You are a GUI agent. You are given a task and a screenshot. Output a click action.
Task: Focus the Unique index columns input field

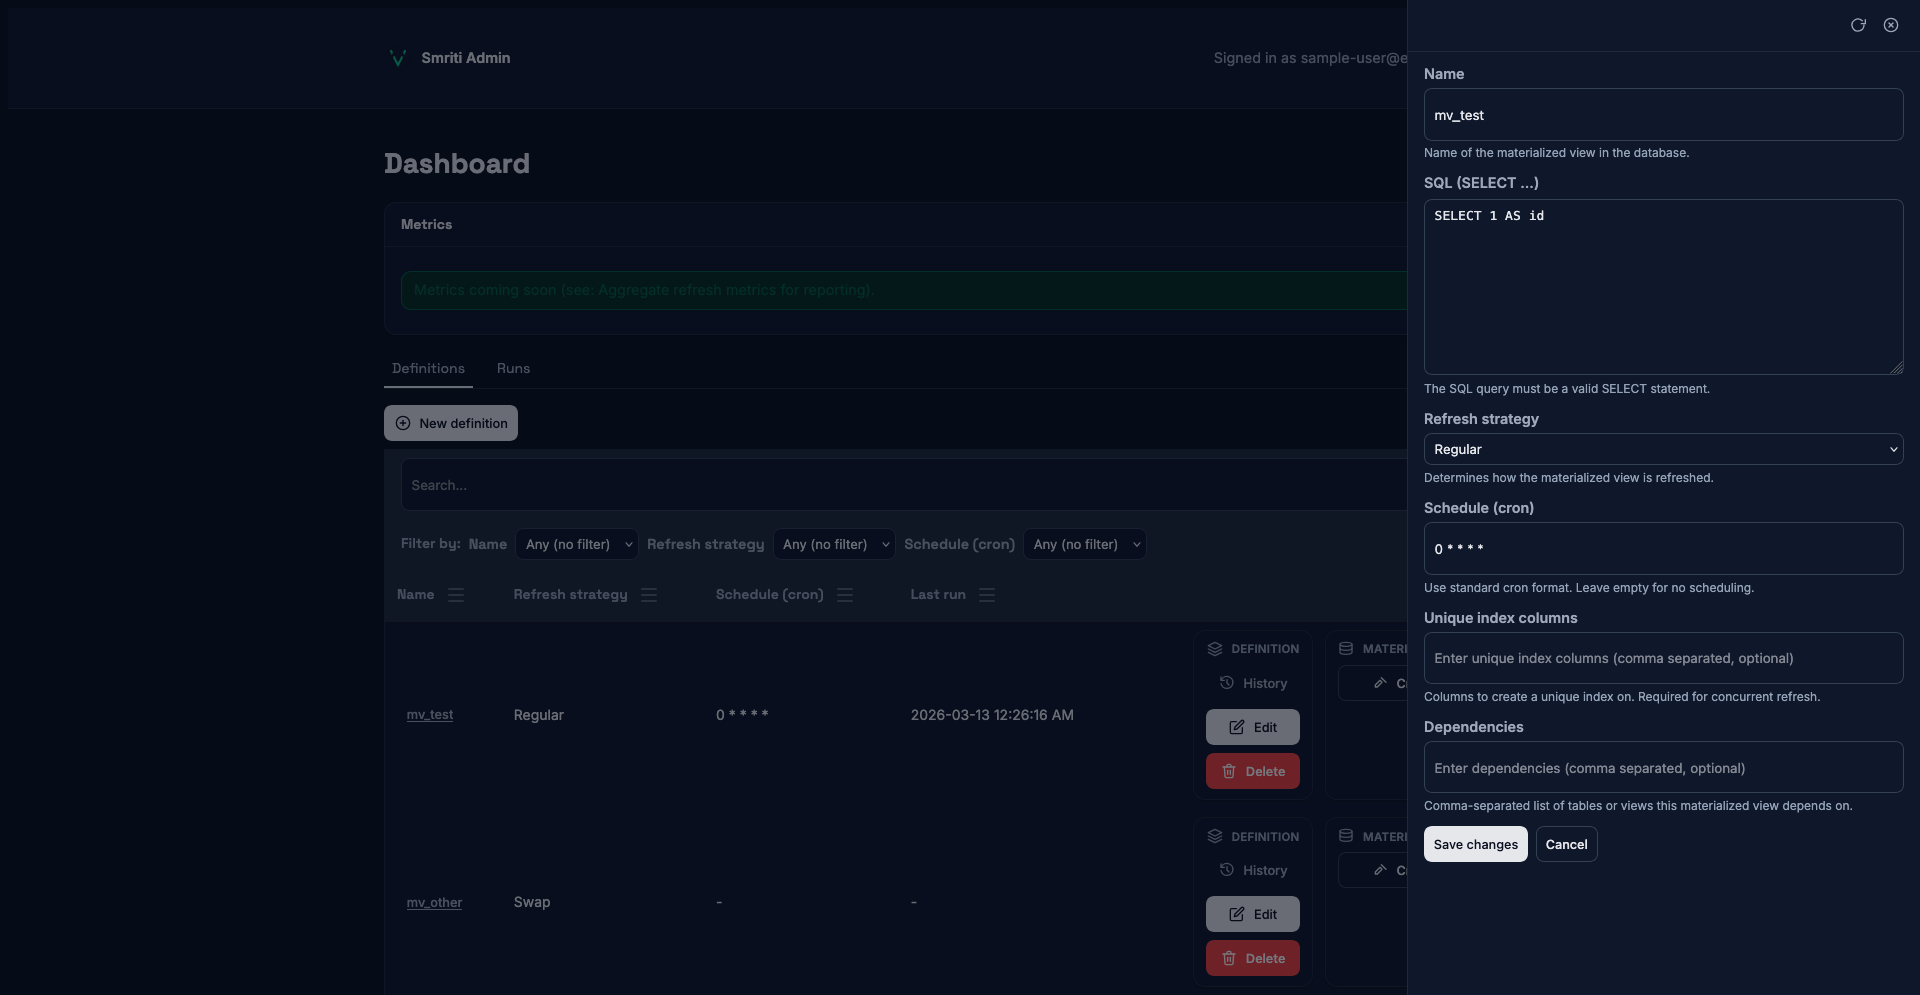tap(1662, 658)
